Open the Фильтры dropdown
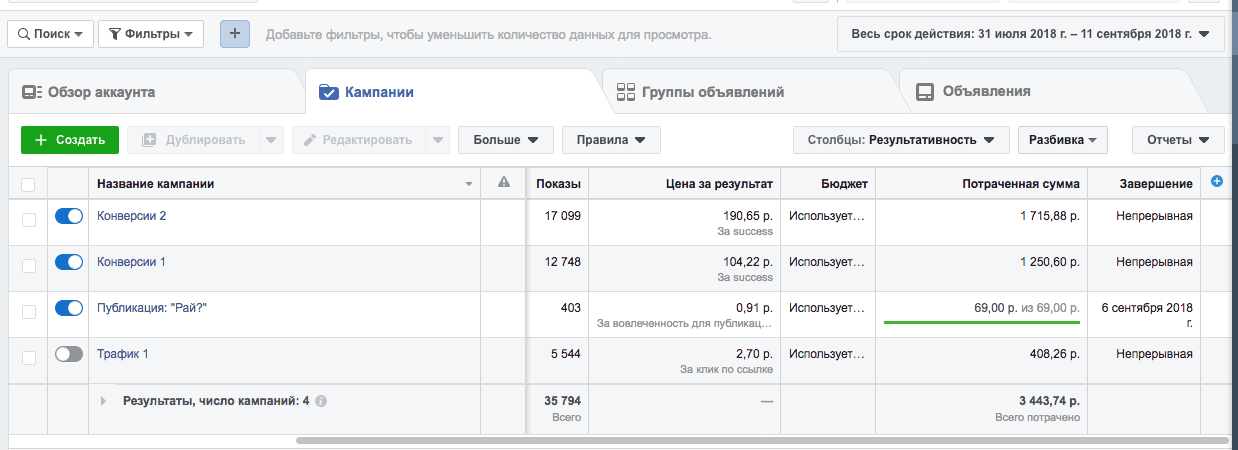Viewport: 1238px width, 450px height. tap(151, 33)
